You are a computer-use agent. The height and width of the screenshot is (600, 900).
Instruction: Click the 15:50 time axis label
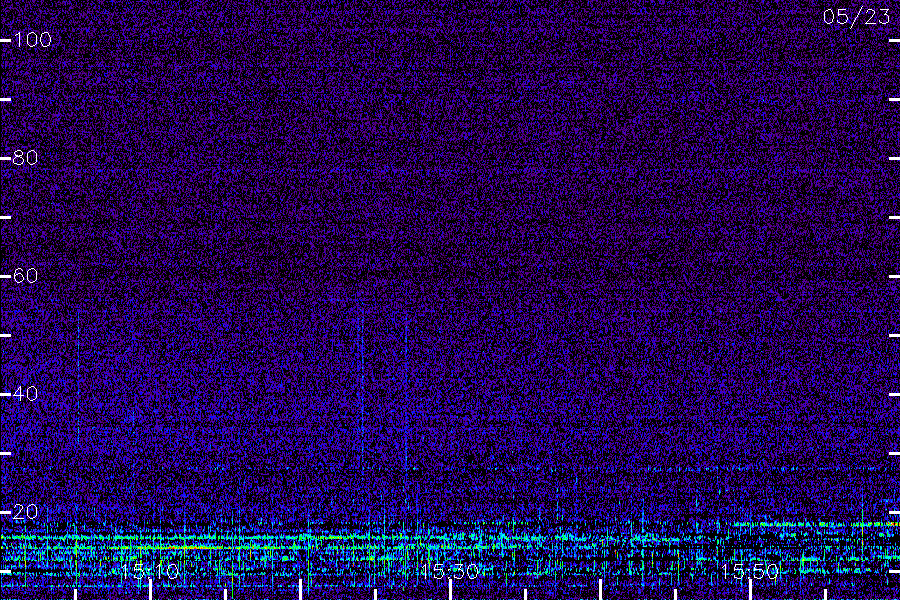[750, 571]
